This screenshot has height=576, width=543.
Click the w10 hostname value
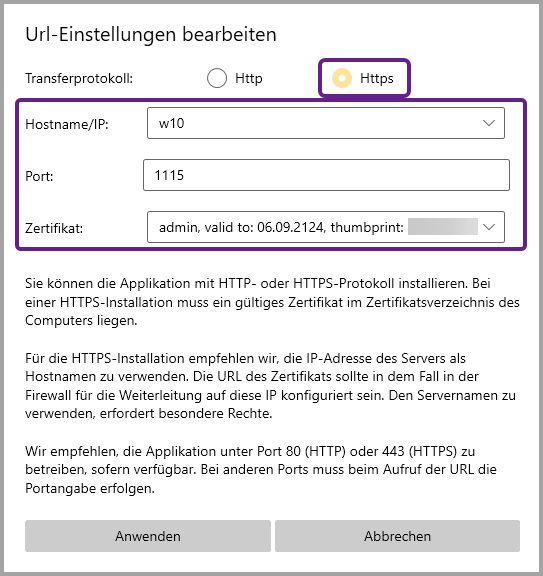(x=172, y=123)
